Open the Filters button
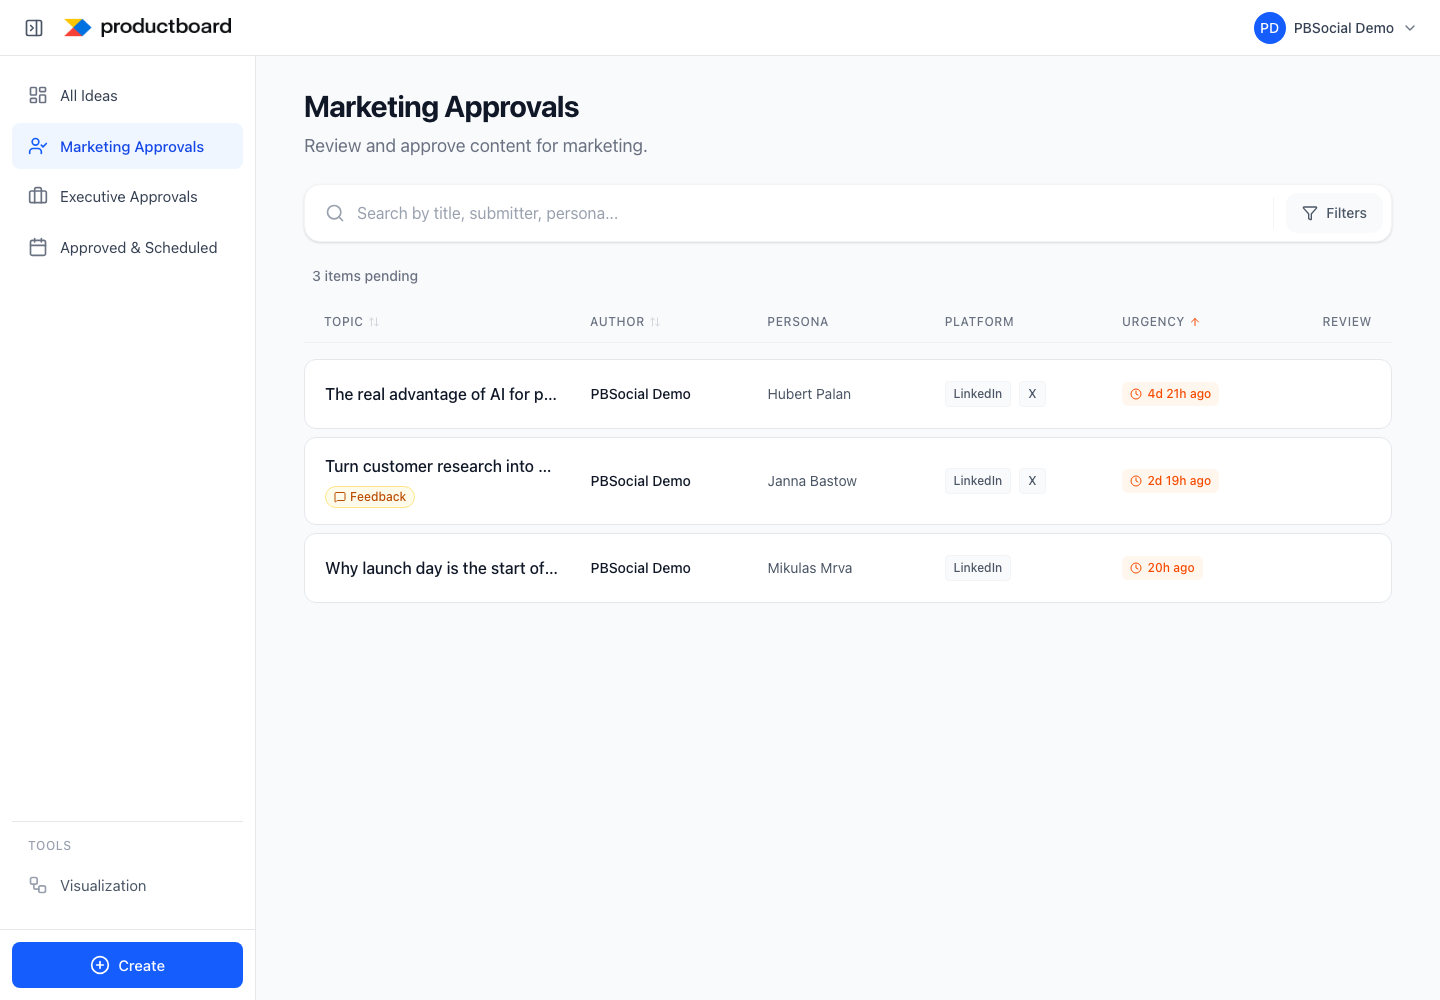The width and height of the screenshot is (1440, 1000). point(1334,213)
